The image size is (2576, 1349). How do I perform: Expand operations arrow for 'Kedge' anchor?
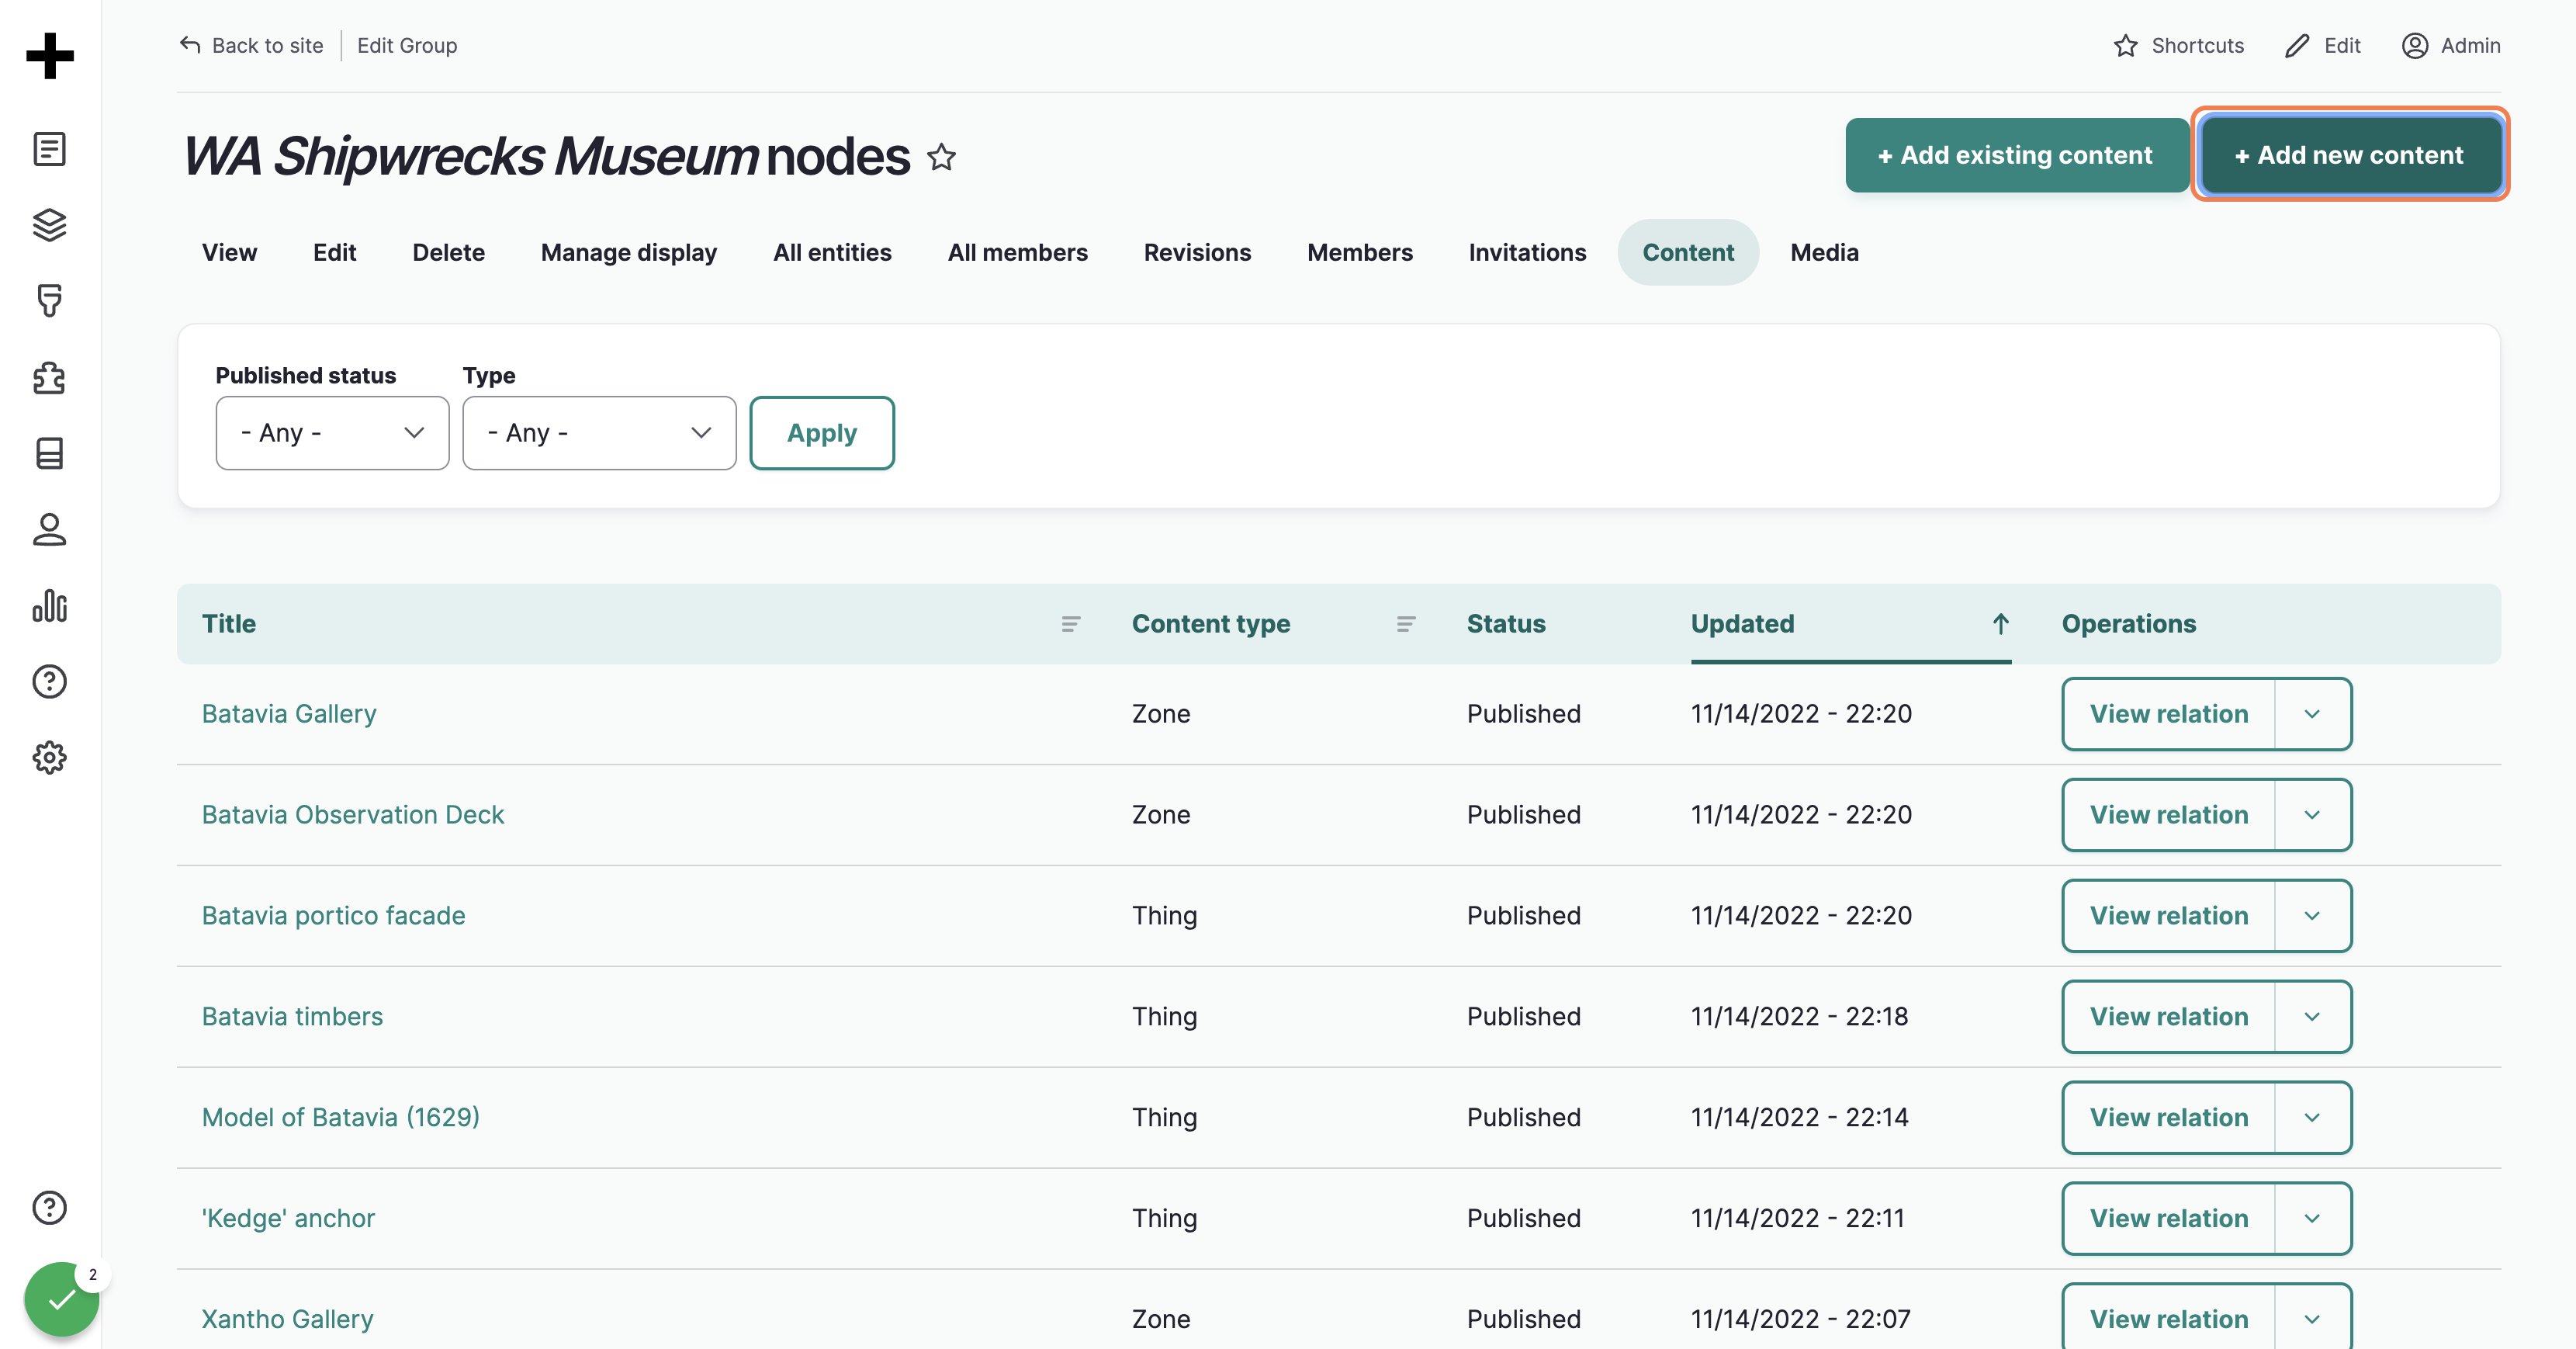[x=2312, y=1219]
